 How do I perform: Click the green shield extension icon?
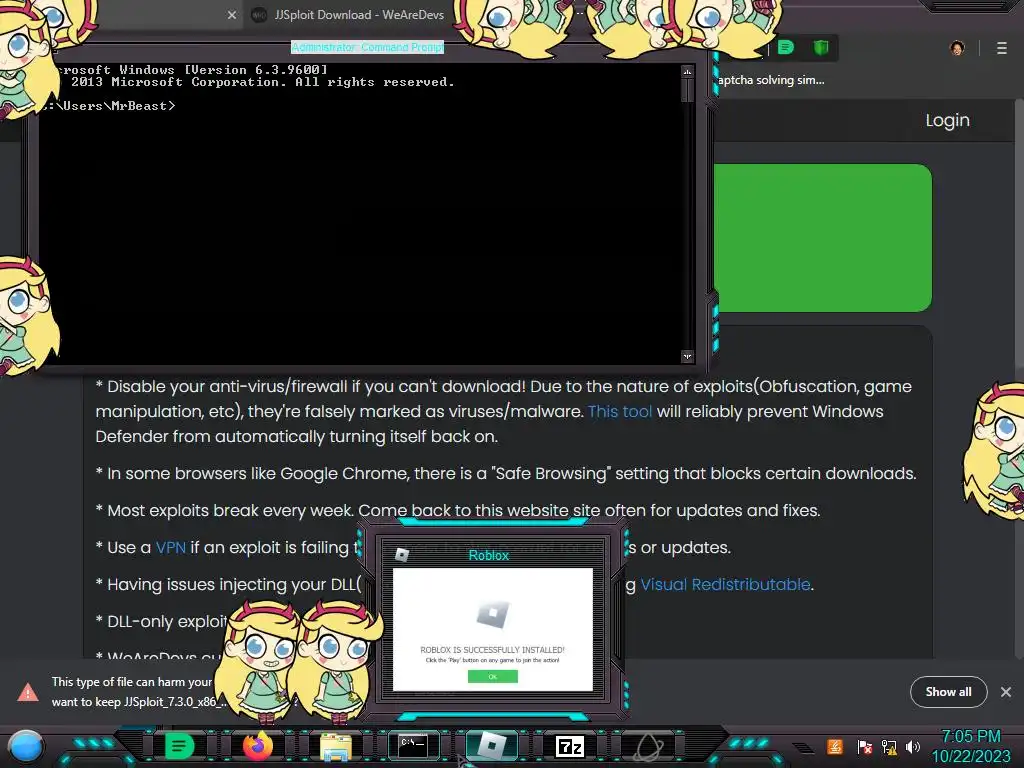(821, 48)
